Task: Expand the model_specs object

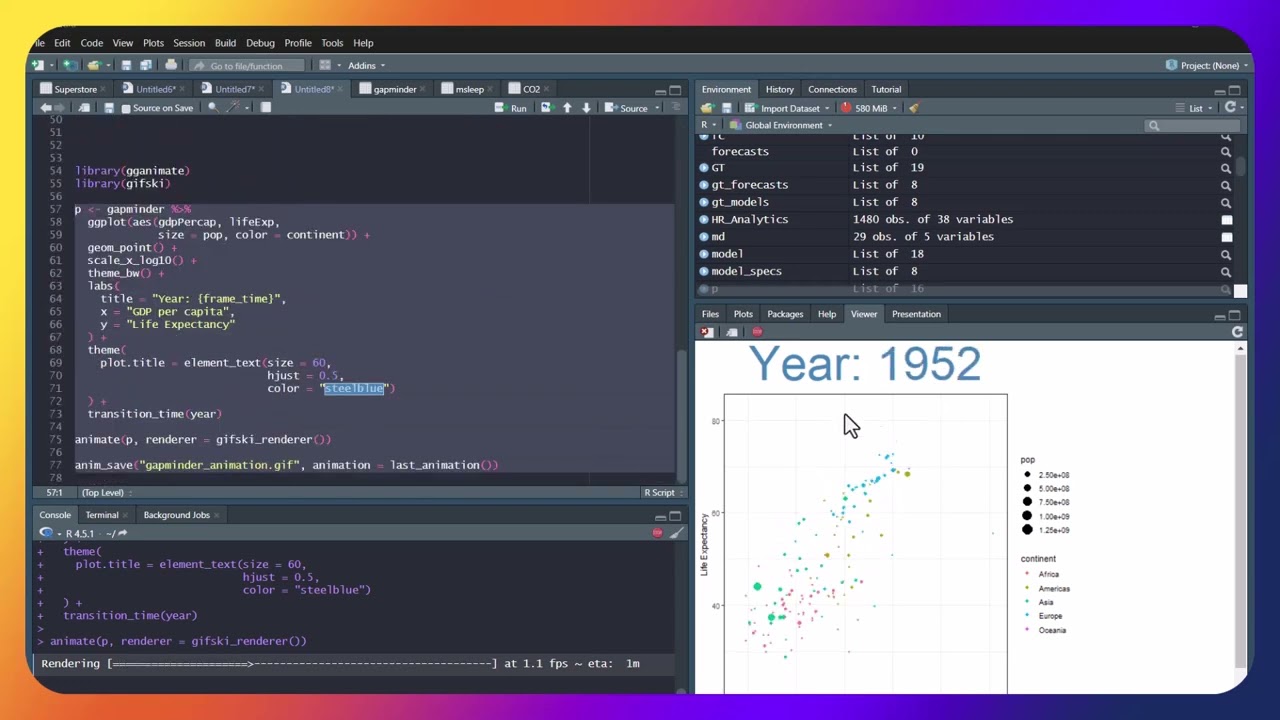Action: (x=704, y=271)
